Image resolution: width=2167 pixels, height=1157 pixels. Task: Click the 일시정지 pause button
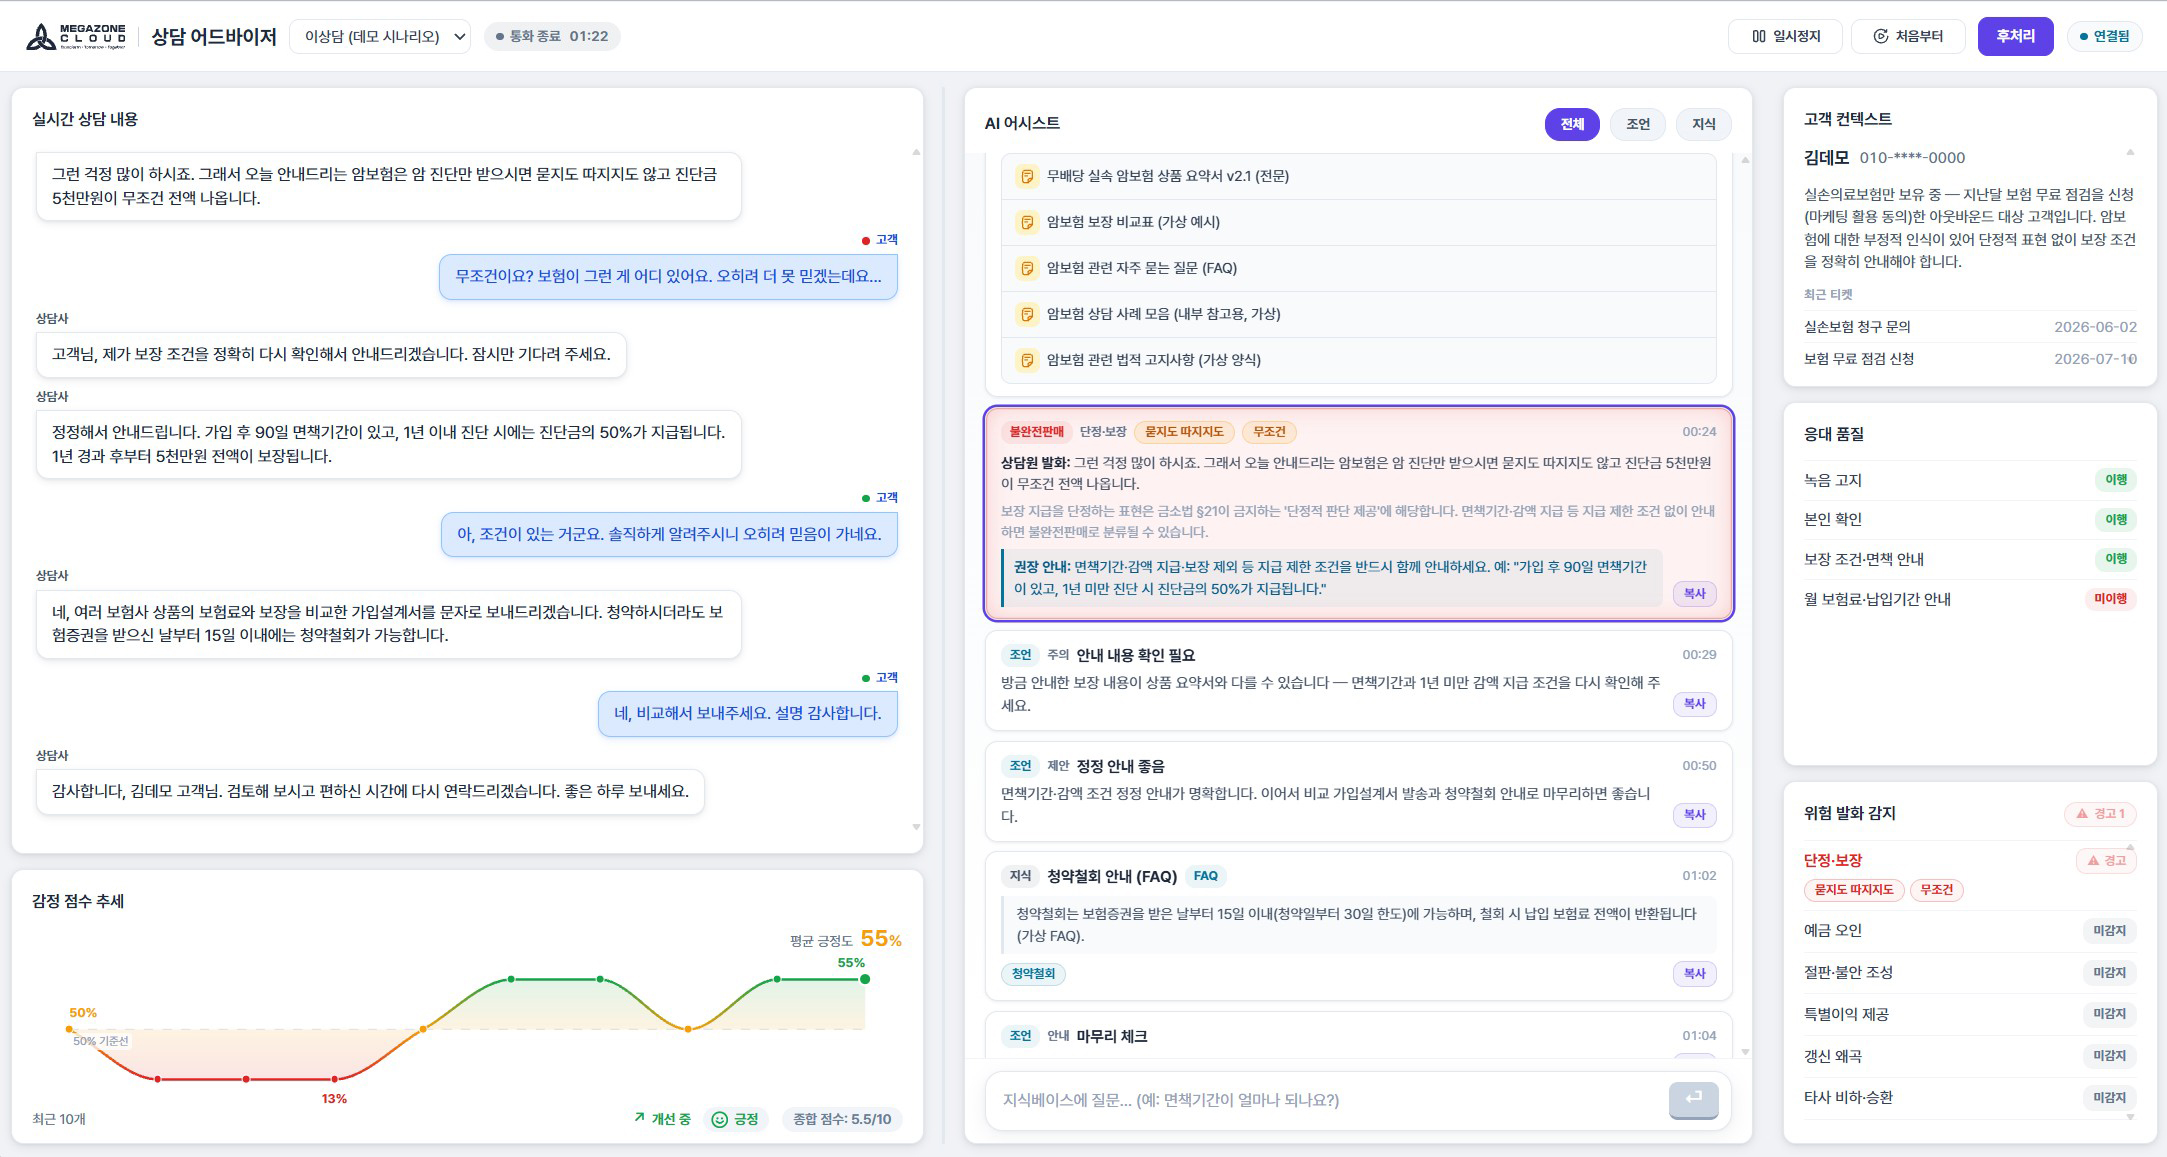1786,36
